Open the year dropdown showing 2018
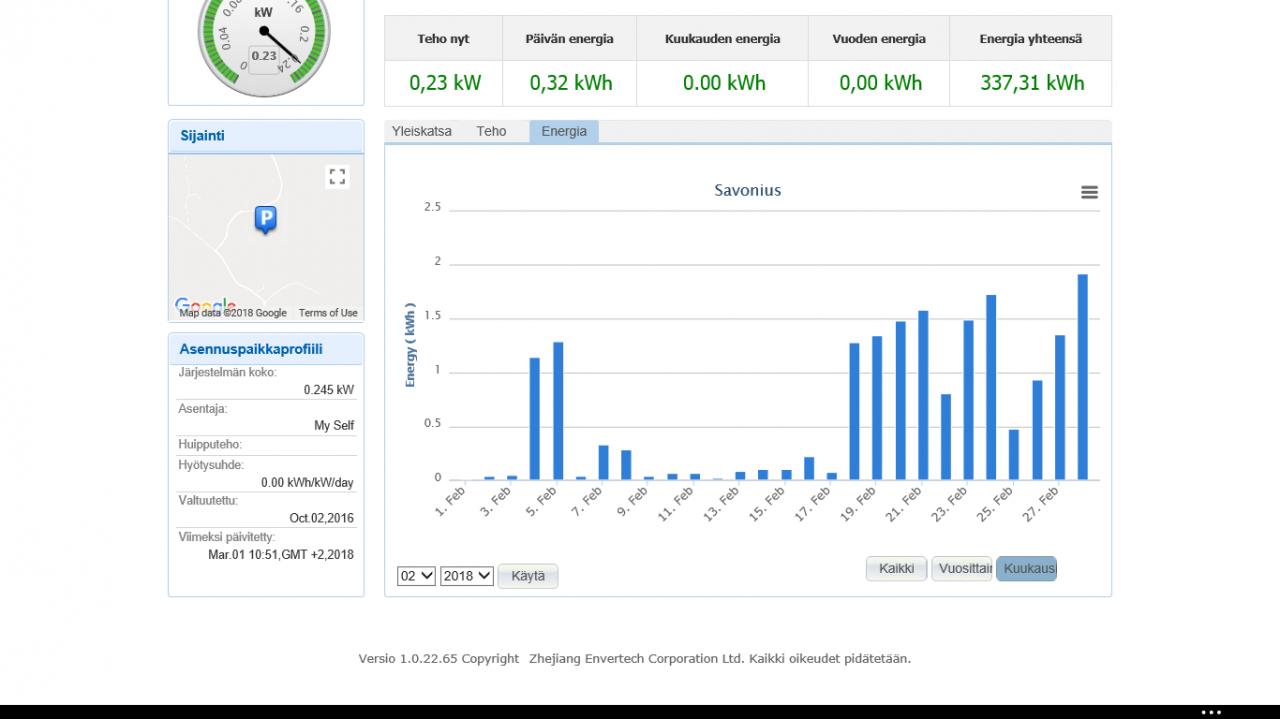 pyautogui.click(x=467, y=576)
